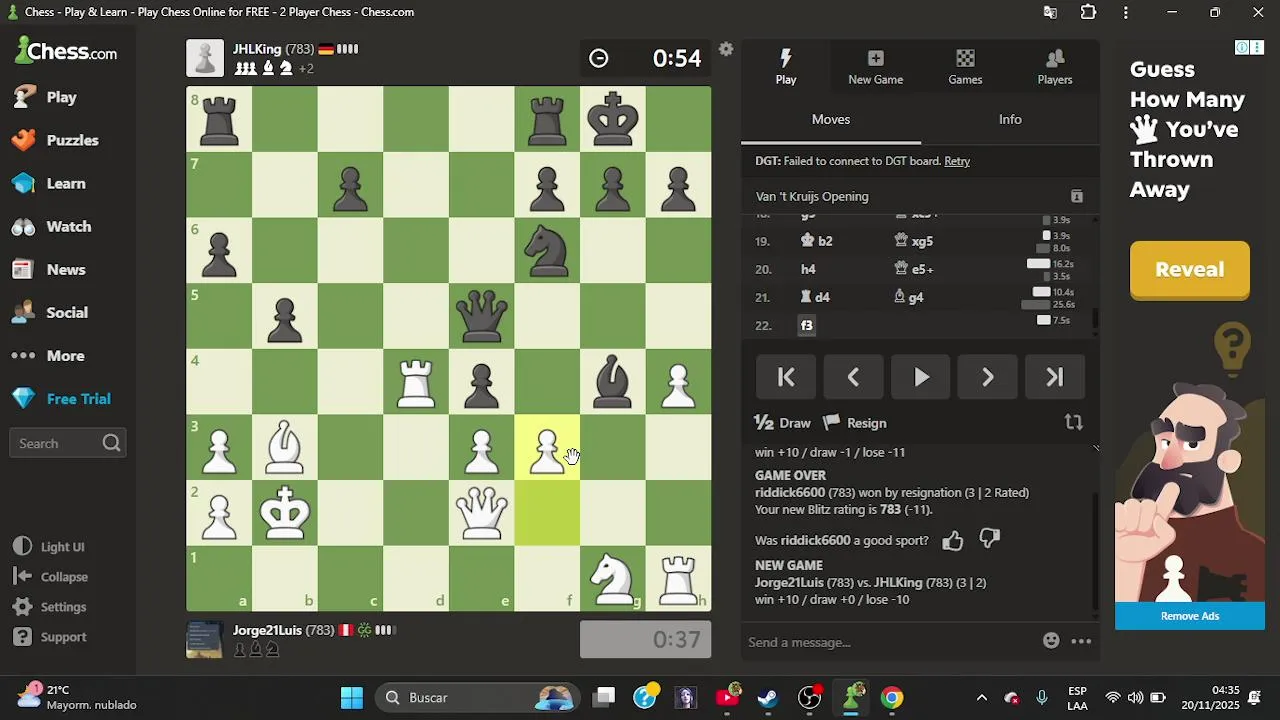Click the Reveal ad button
The width and height of the screenshot is (1280, 720).
pos(1189,269)
